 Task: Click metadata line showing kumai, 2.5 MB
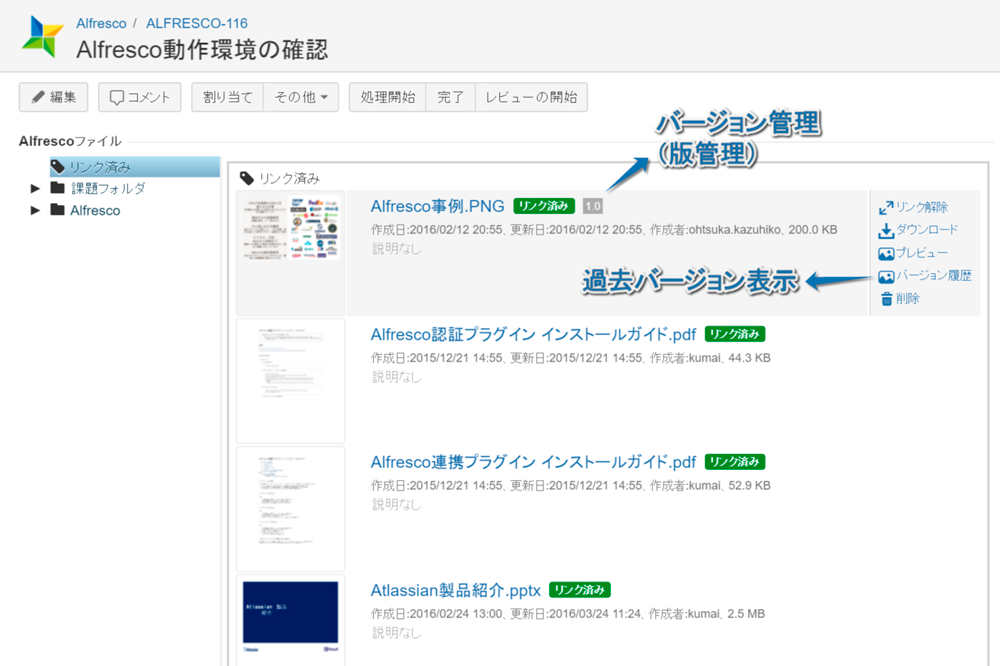tap(568, 614)
